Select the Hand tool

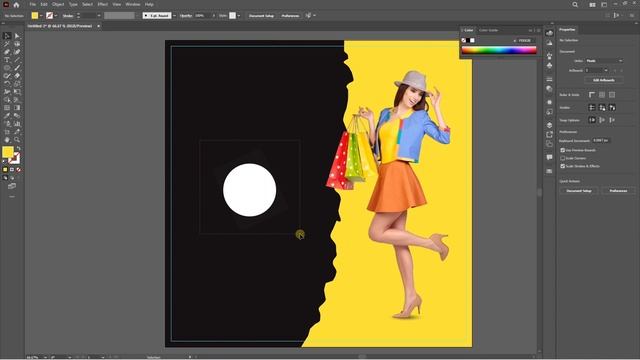point(7,140)
